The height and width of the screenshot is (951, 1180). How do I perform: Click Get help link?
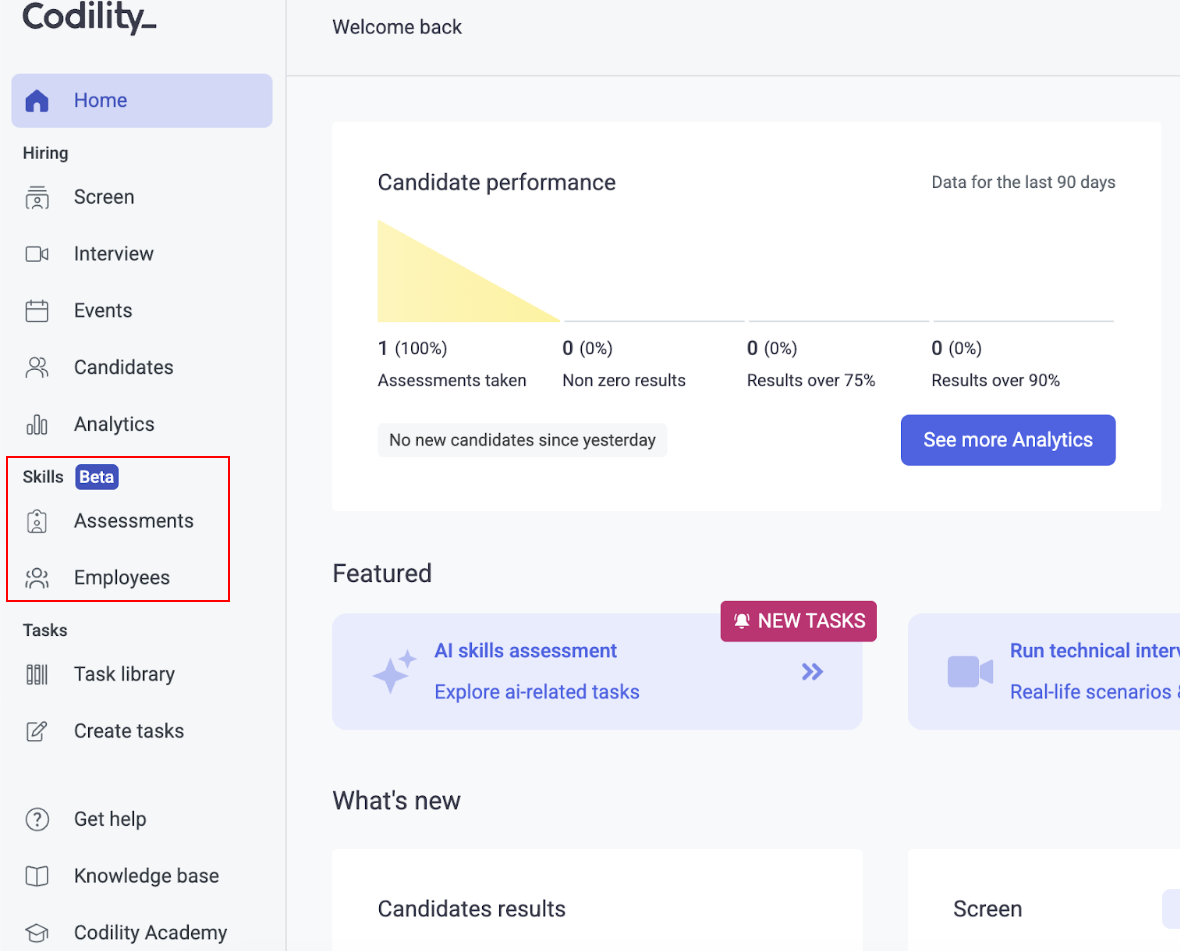tap(110, 819)
